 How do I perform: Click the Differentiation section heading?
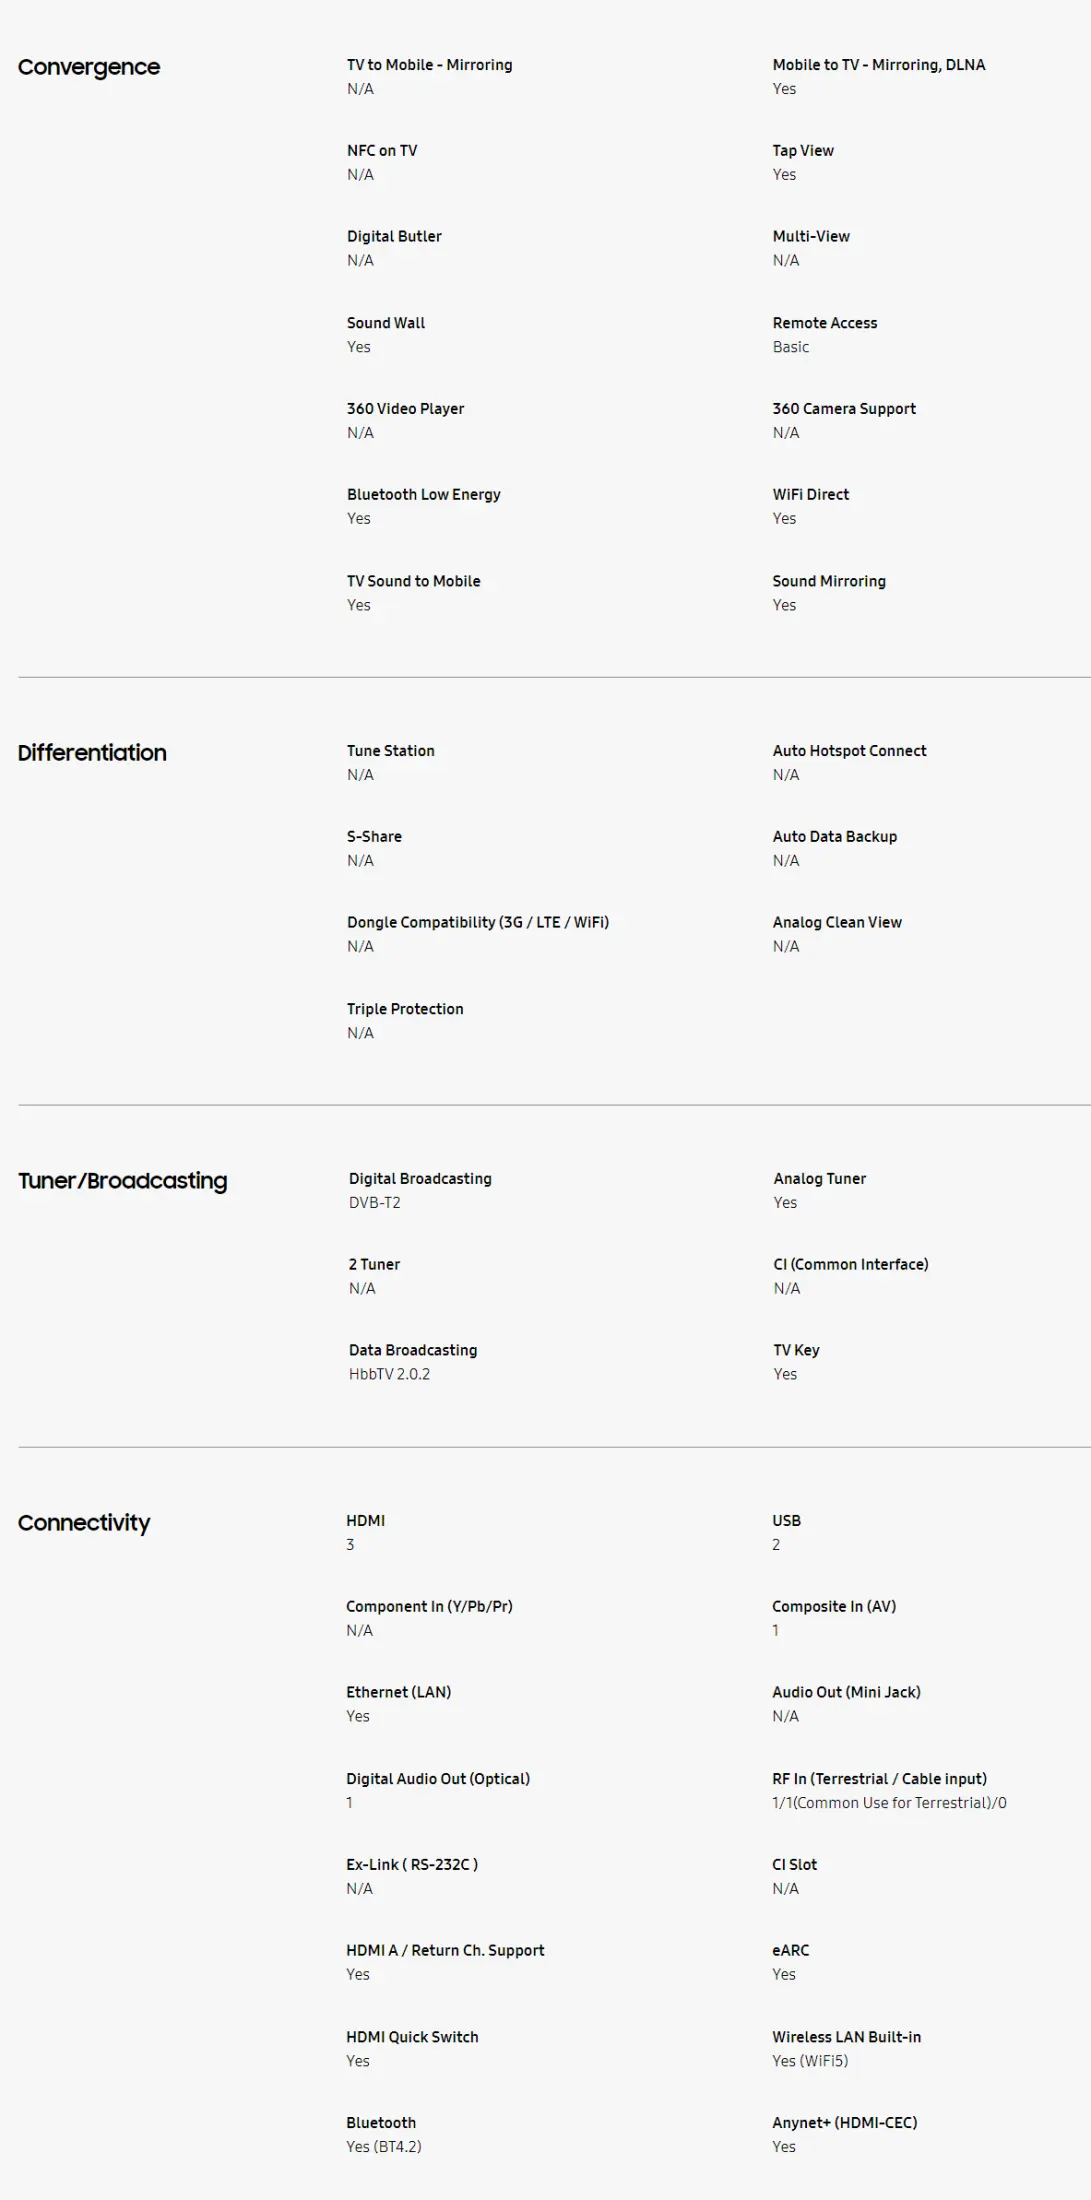tap(92, 753)
